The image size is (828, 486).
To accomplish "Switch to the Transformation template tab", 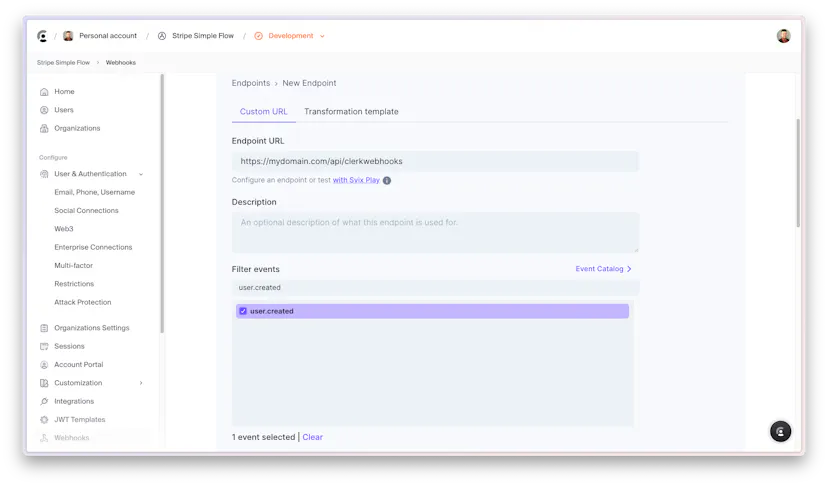I will pyautogui.click(x=351, y=111).
